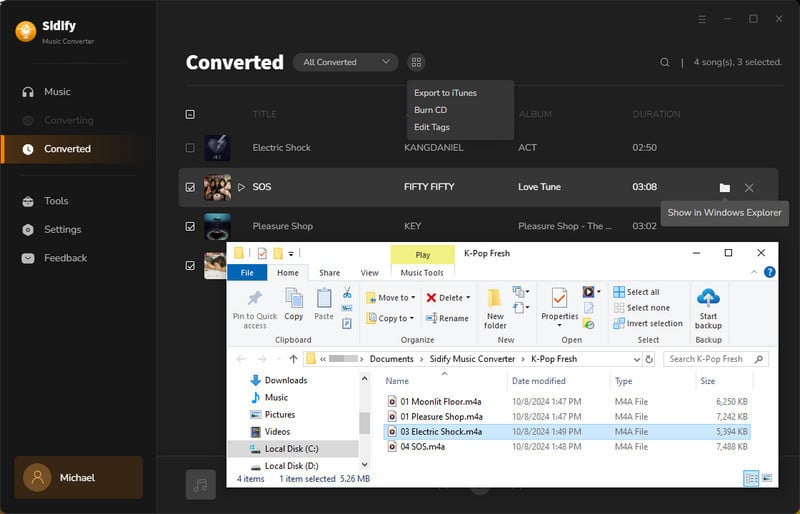Click Rename in Organize group
The height and width of the screenshot is (514, 800).
tap(447, 319)
